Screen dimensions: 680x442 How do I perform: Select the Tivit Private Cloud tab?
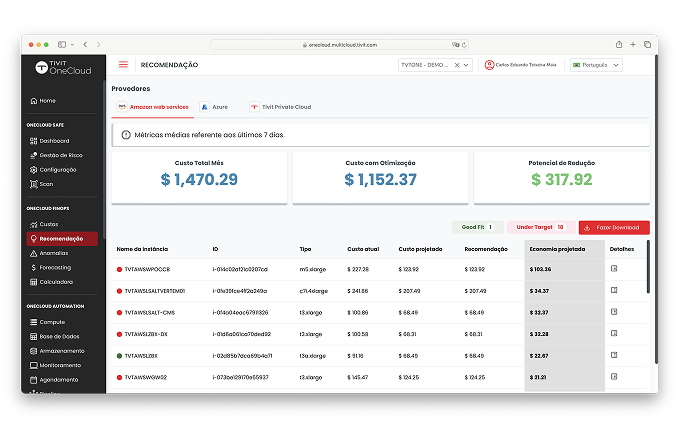coord(282,106)
